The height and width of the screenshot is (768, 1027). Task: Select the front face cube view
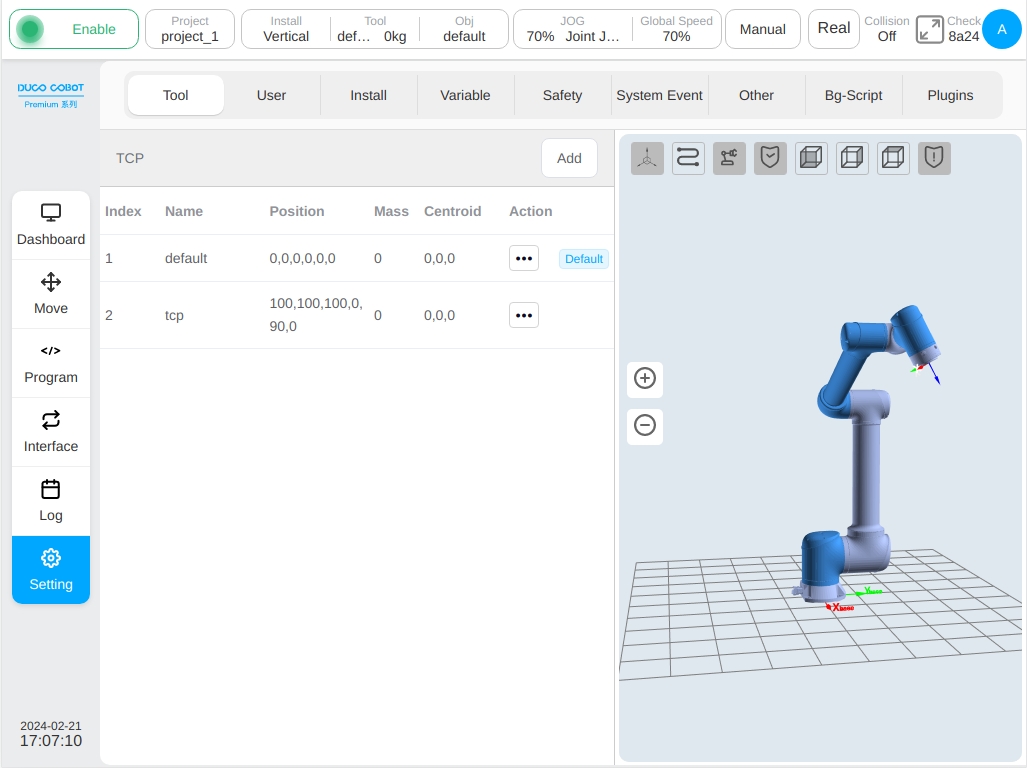pos(811,158)
